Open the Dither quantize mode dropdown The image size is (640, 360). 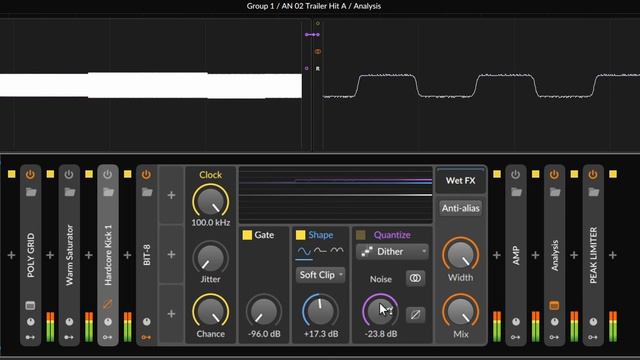(392, 251)
